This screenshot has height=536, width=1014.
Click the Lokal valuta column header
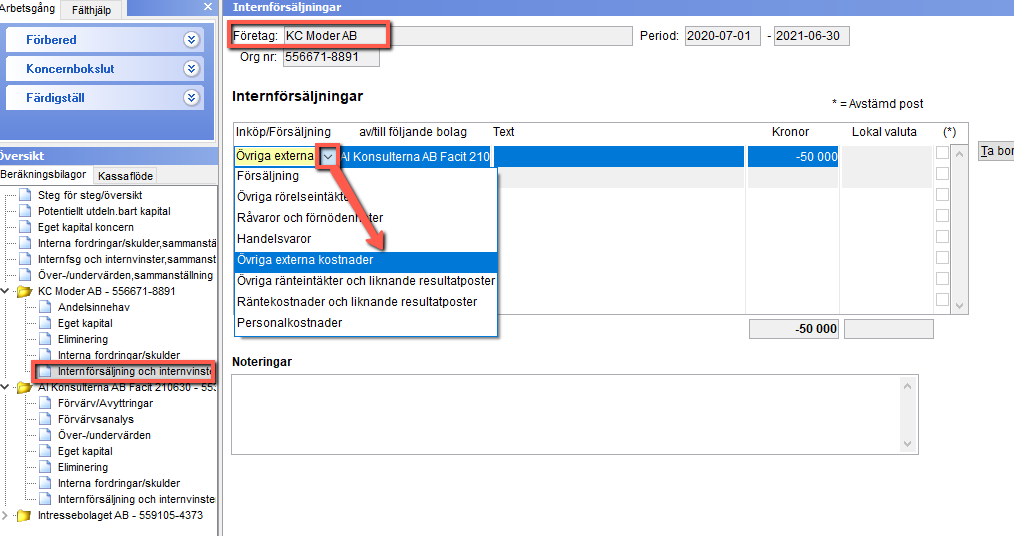click(884, 132)
